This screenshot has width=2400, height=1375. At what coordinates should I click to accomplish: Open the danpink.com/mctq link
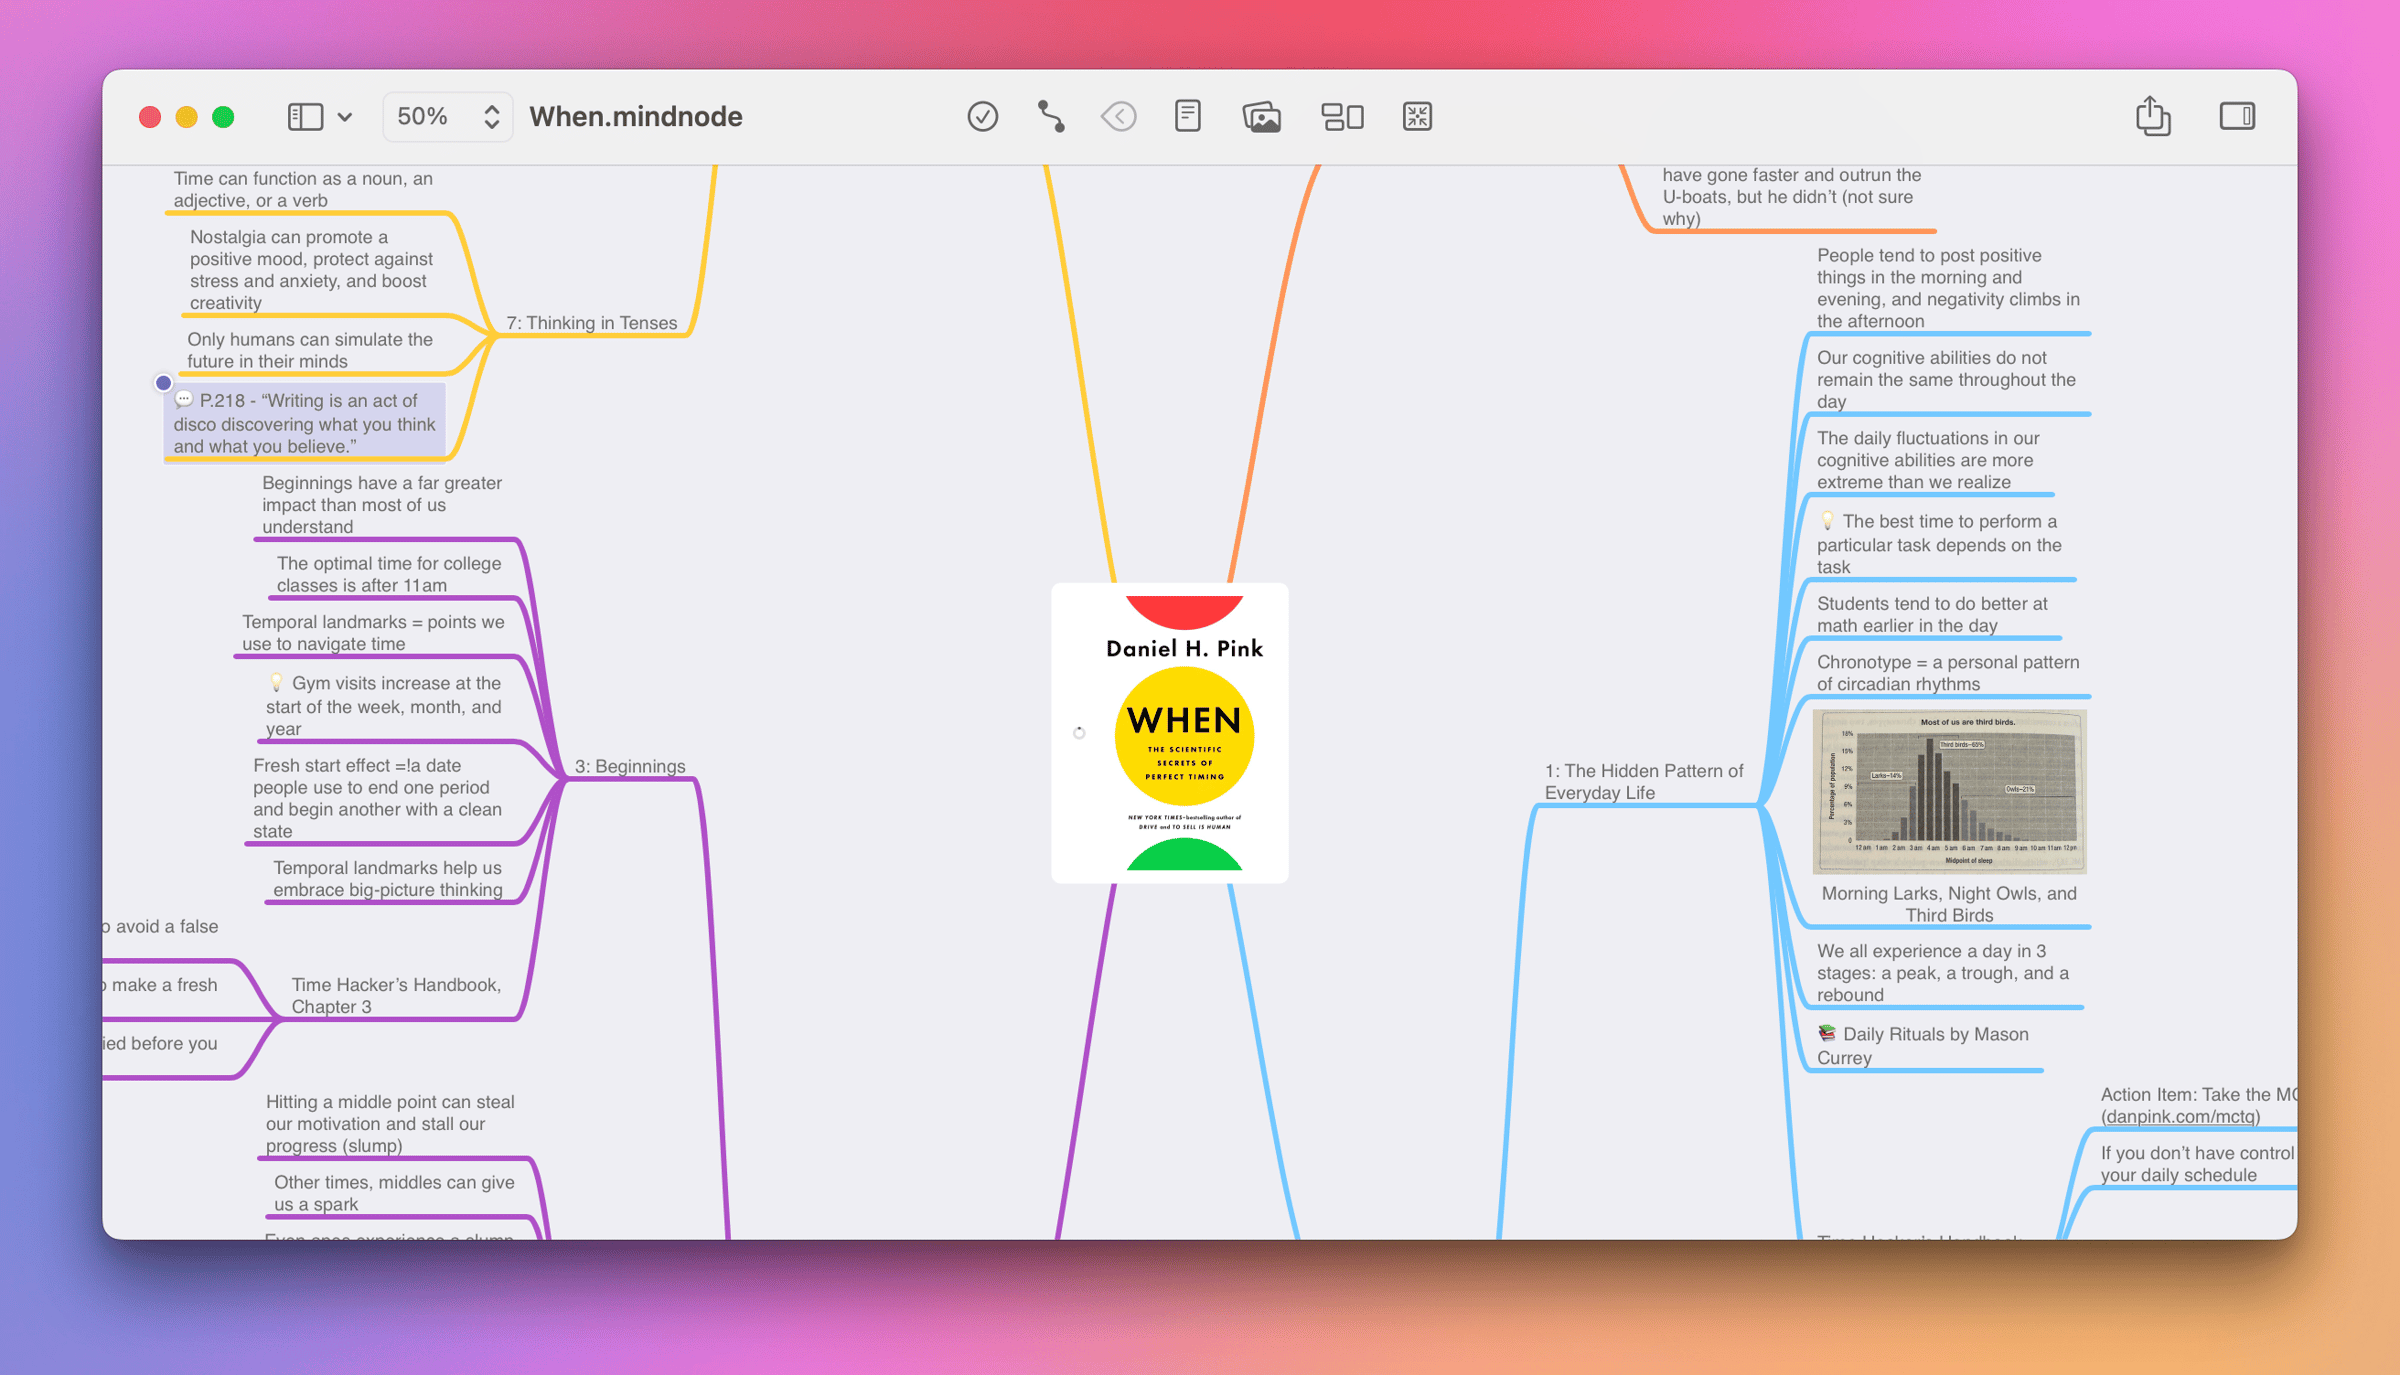coord(2180,1116)
